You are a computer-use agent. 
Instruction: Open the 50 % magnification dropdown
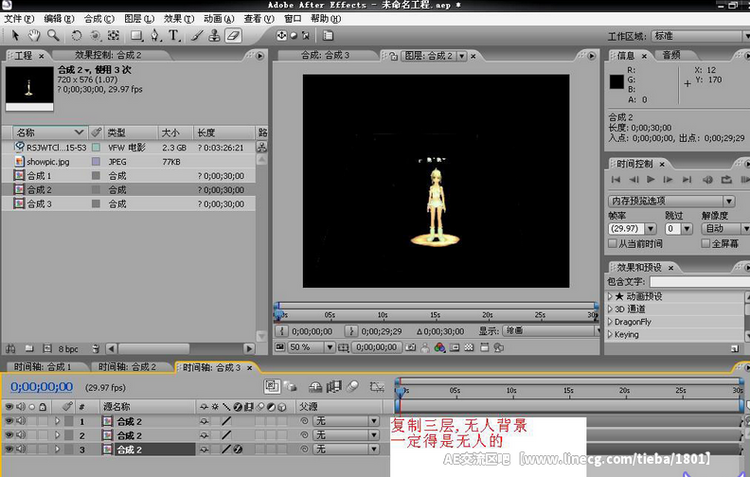click(x=311, y=347)
